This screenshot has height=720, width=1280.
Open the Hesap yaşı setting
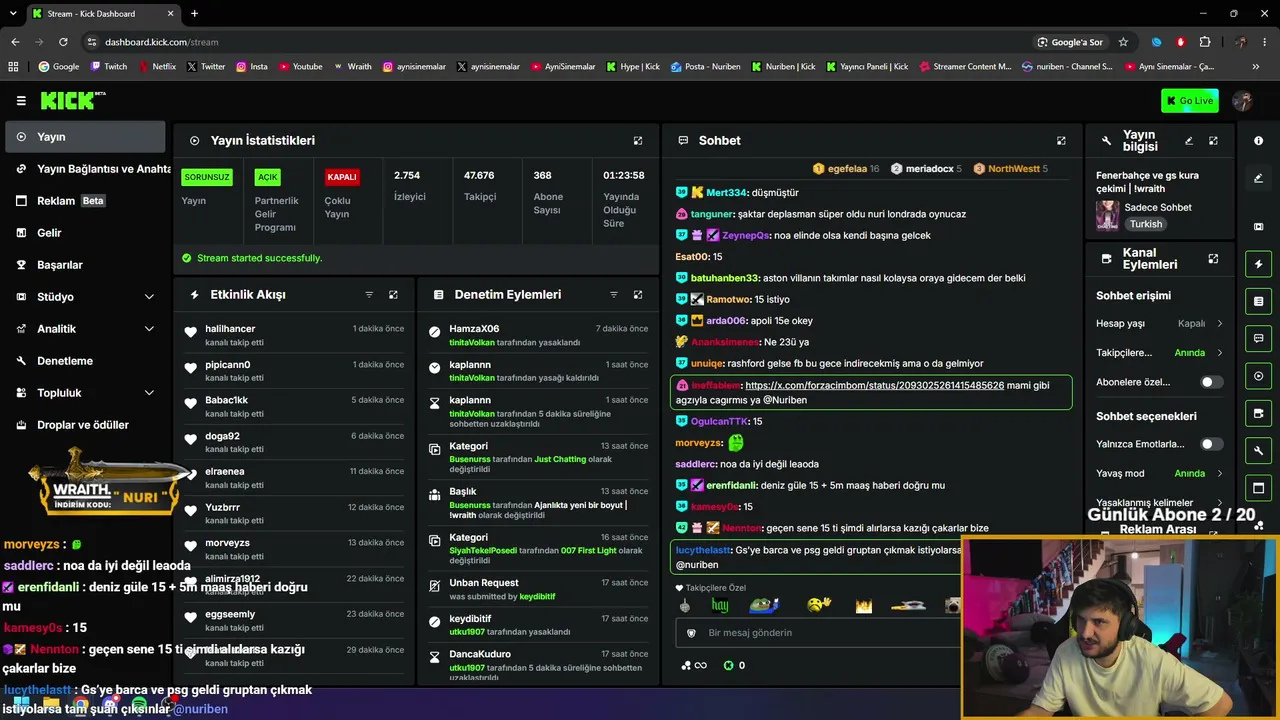[1159, 324]
